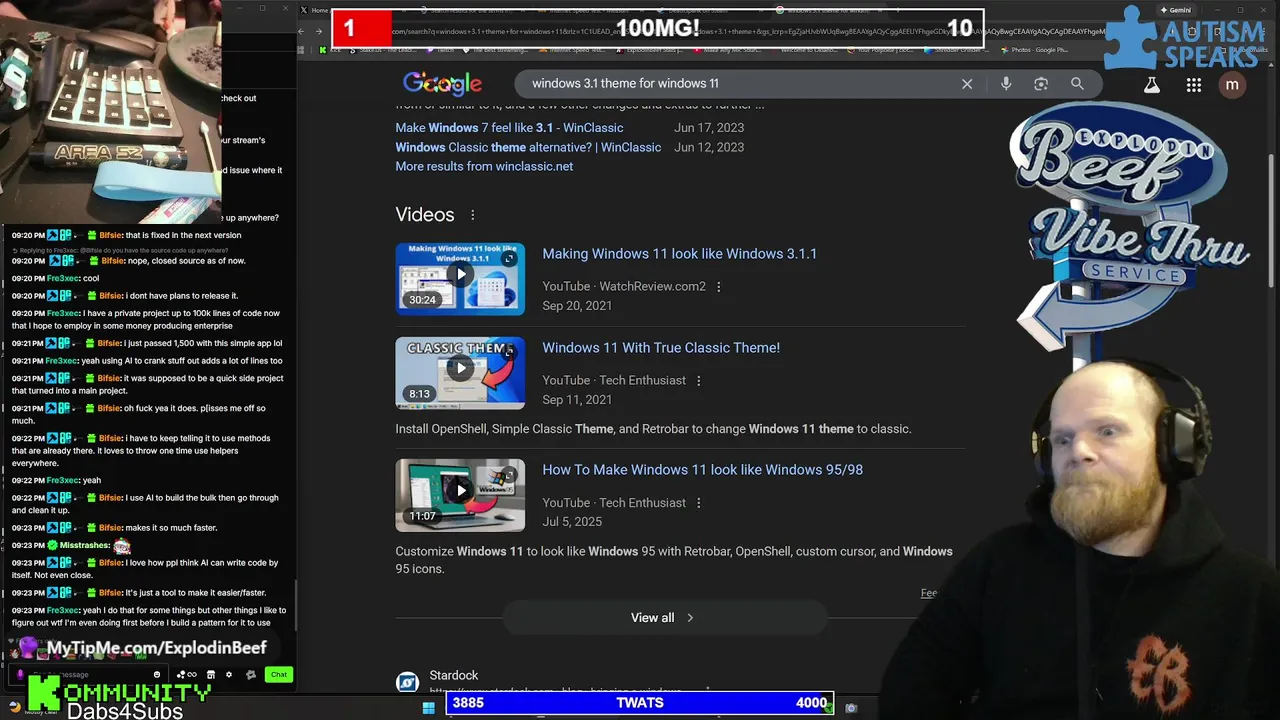Click the "Sep 20, 2021" video date
Screen dimensions: 1280x720
point(577,306)
